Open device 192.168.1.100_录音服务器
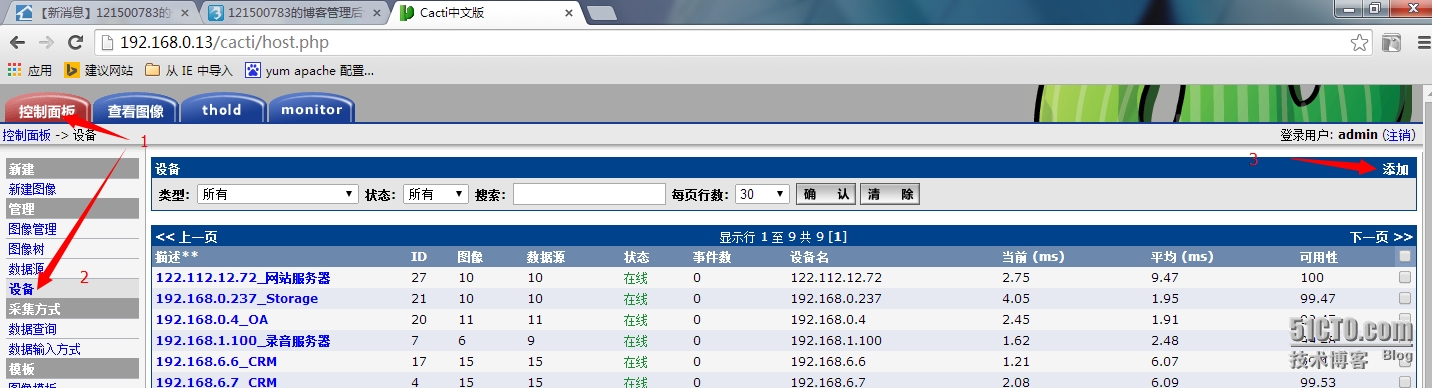 tap(243, 341)
